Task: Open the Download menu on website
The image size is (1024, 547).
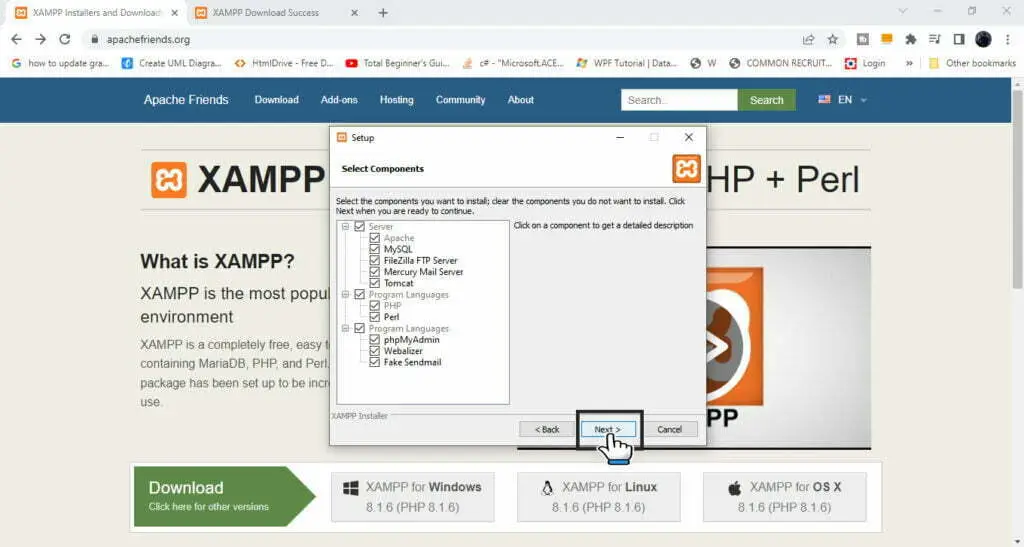Action: click(x=276, y=100)
